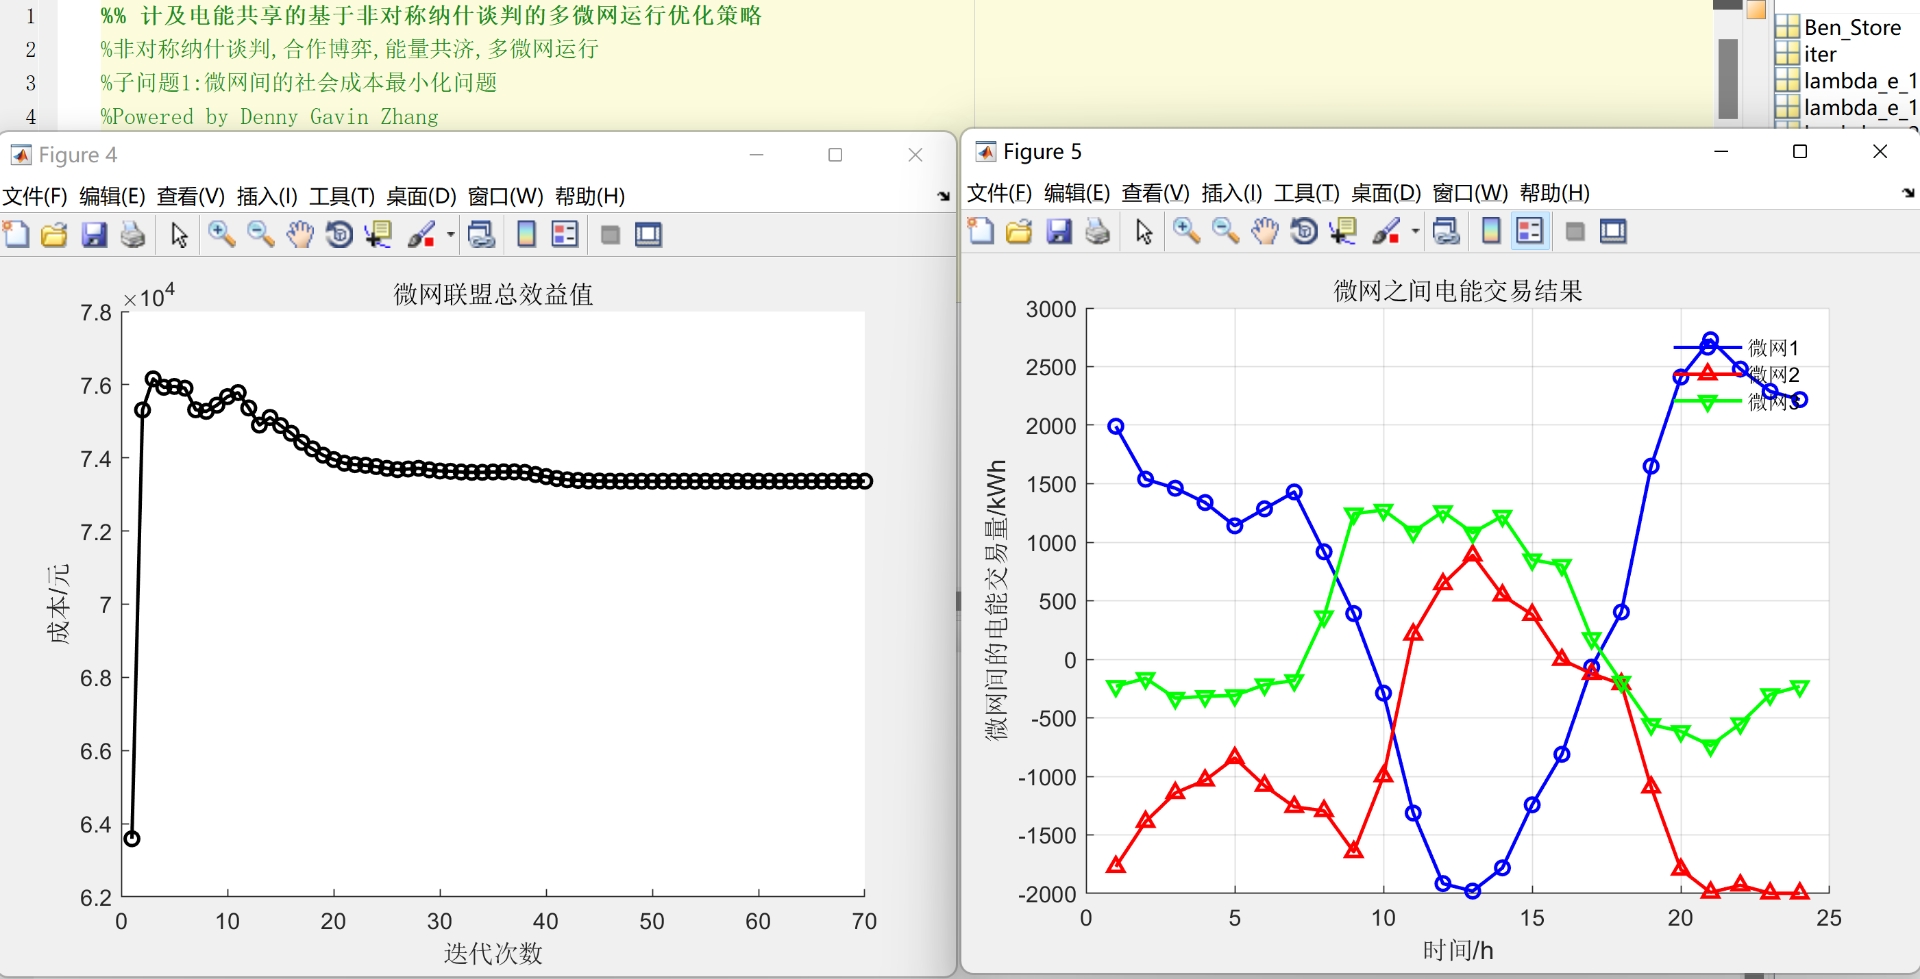
Task: Click the editor vertical scrollbar thumb
Action: [1728, 78]
